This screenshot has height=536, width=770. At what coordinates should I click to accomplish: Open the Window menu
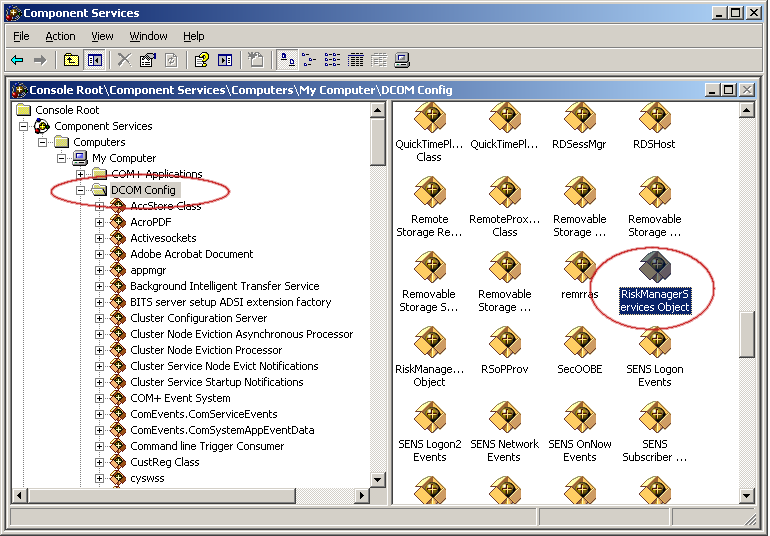click(148, 36)
